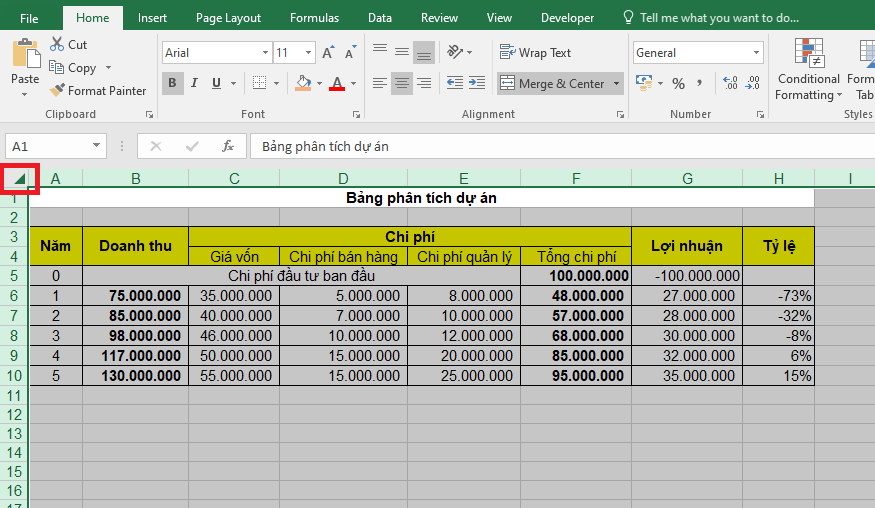Open the Orientation text rotation icon
This screenshot has width=875, height=508.
455,52
